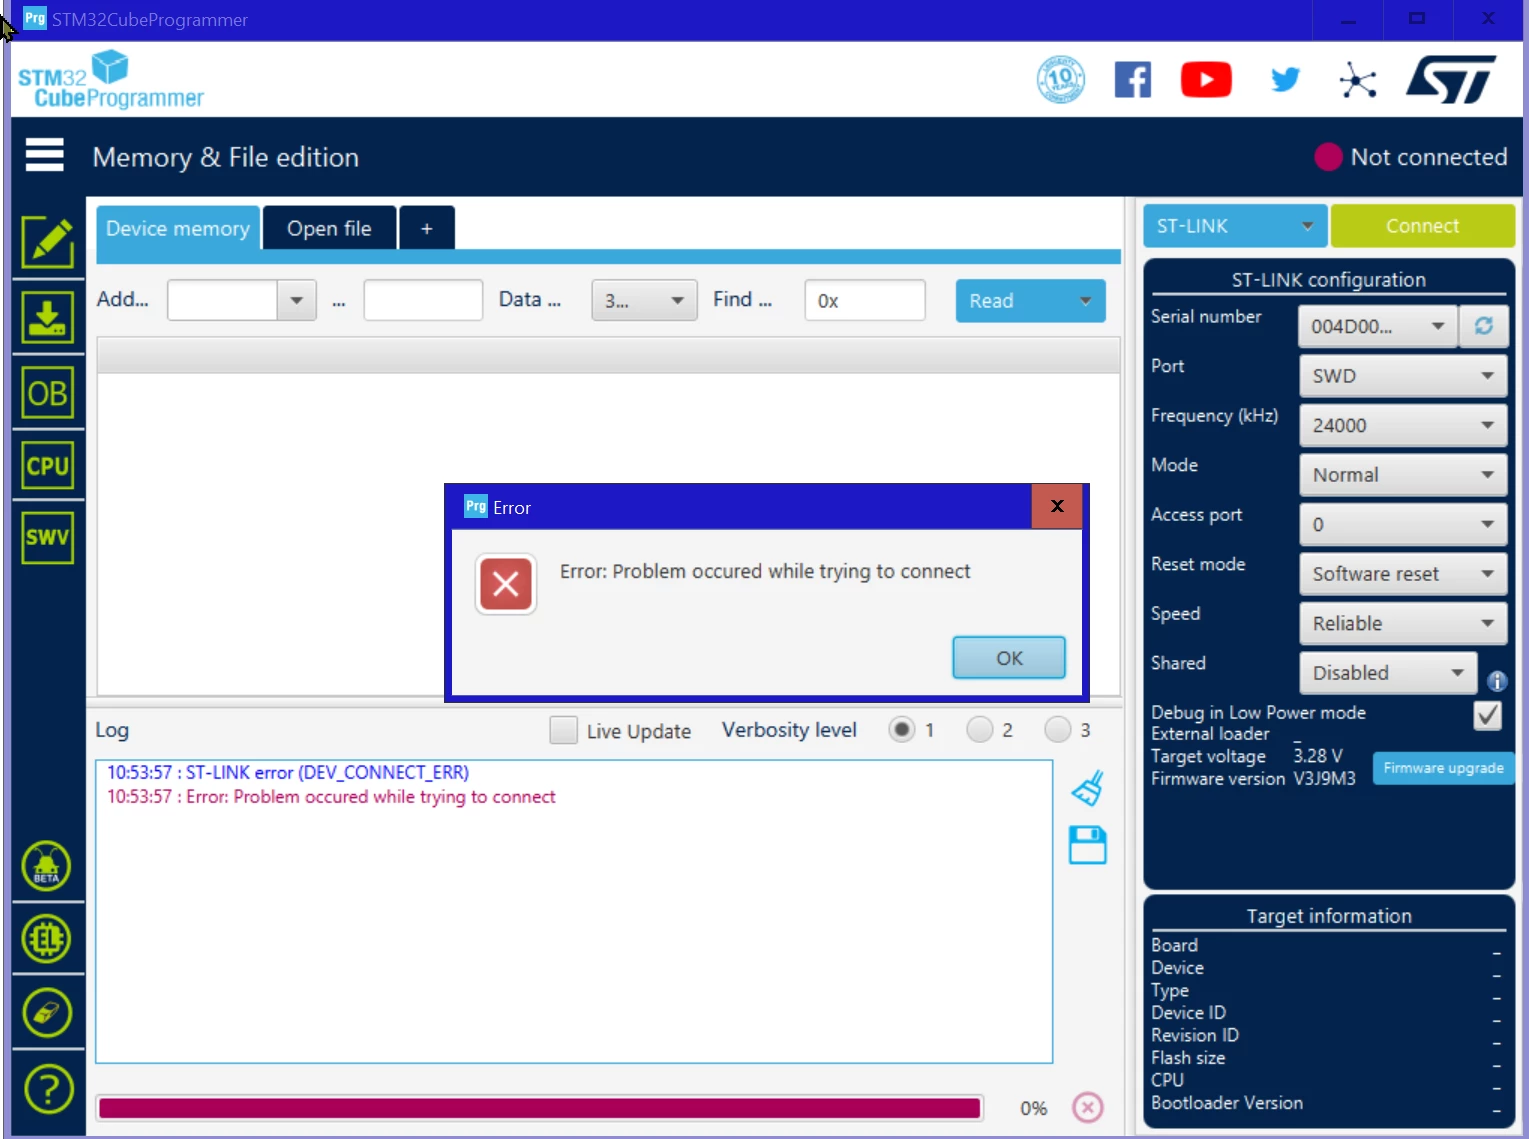
Task: Toggle the Live Update checkbox
Action: point(563,730)
